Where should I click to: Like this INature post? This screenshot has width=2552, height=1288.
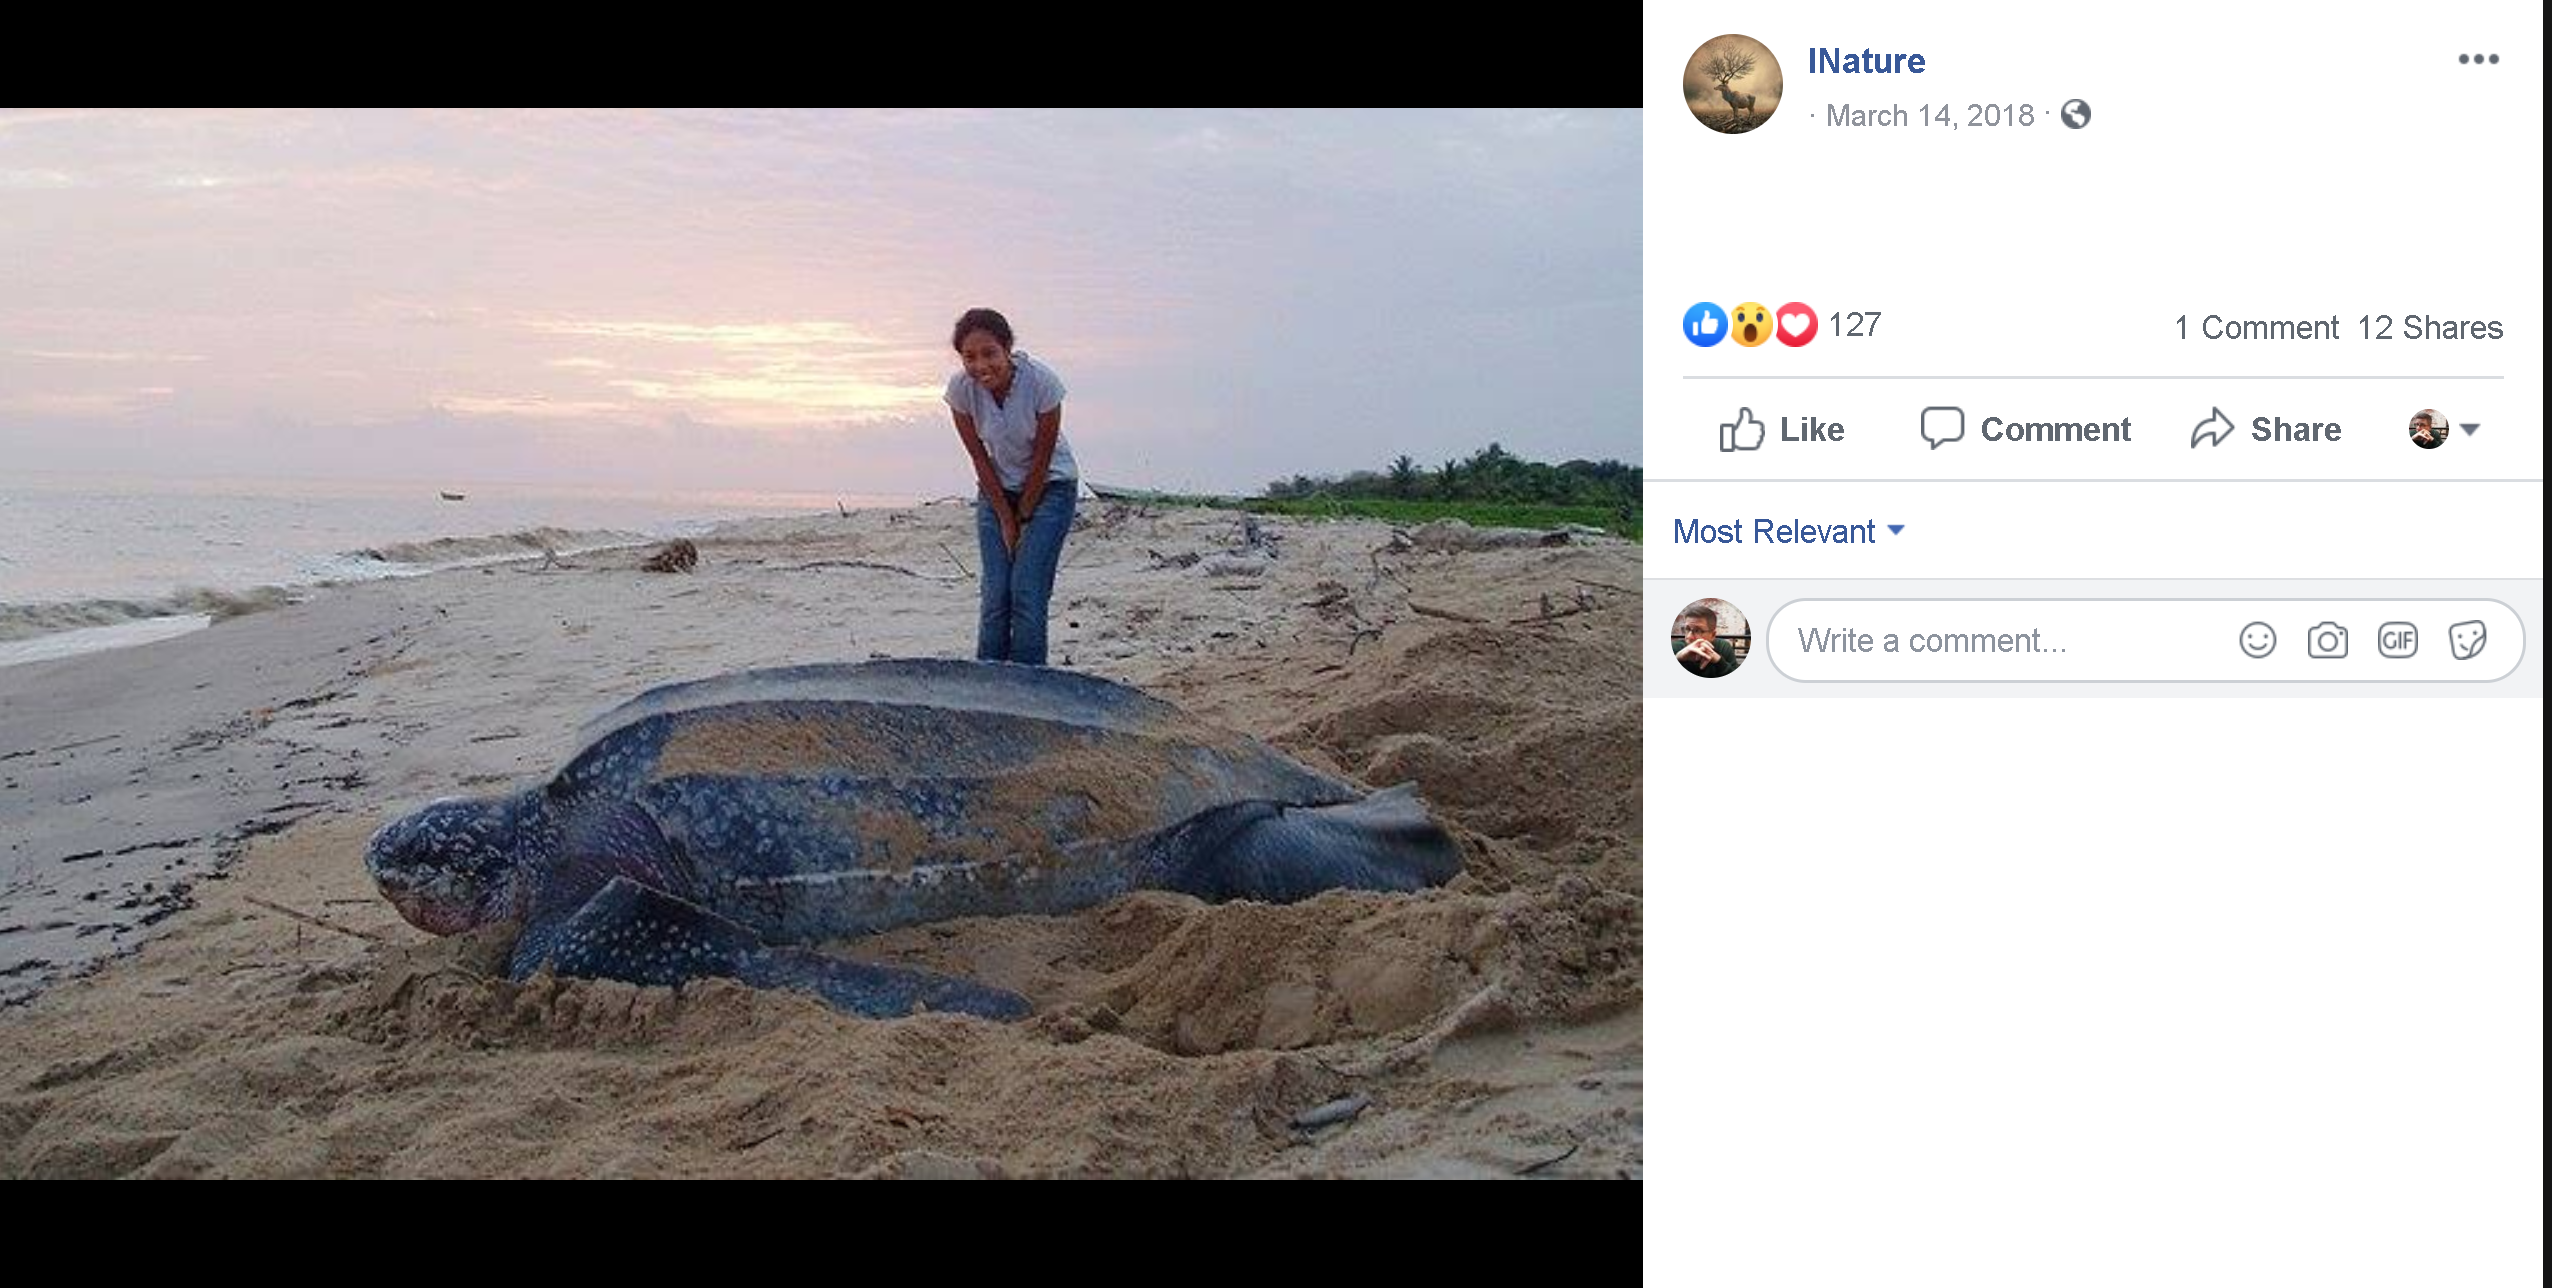pos(1782,430)
